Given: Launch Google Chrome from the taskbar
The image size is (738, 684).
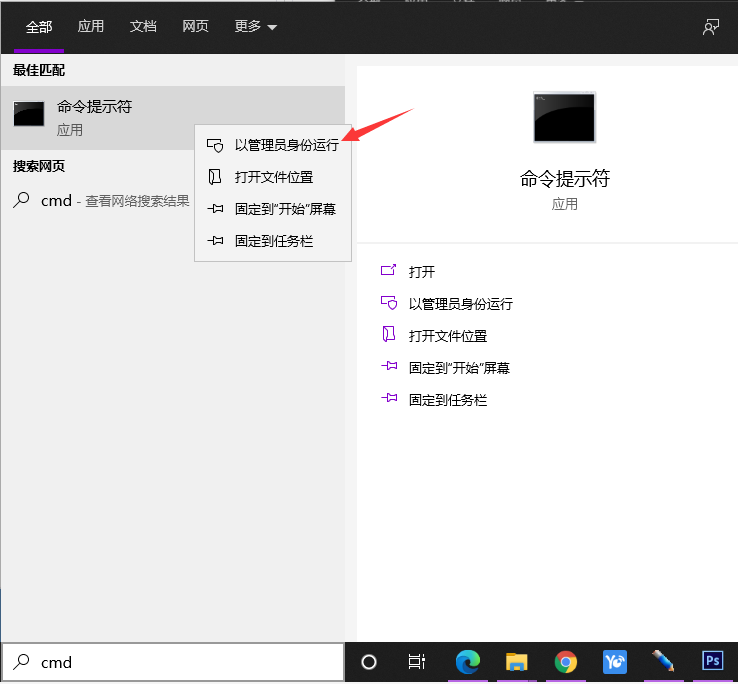Looking at the screenshot, I should [566, 662].
